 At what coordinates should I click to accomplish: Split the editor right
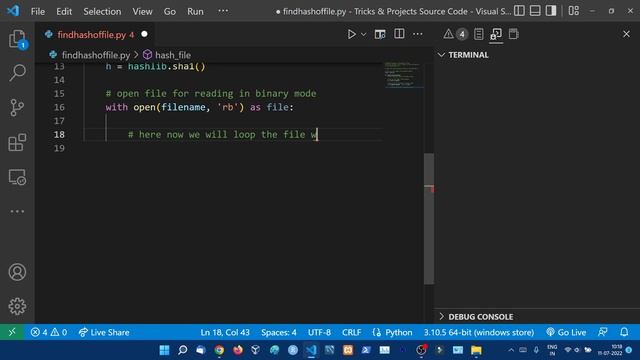[x=399, y=34]
